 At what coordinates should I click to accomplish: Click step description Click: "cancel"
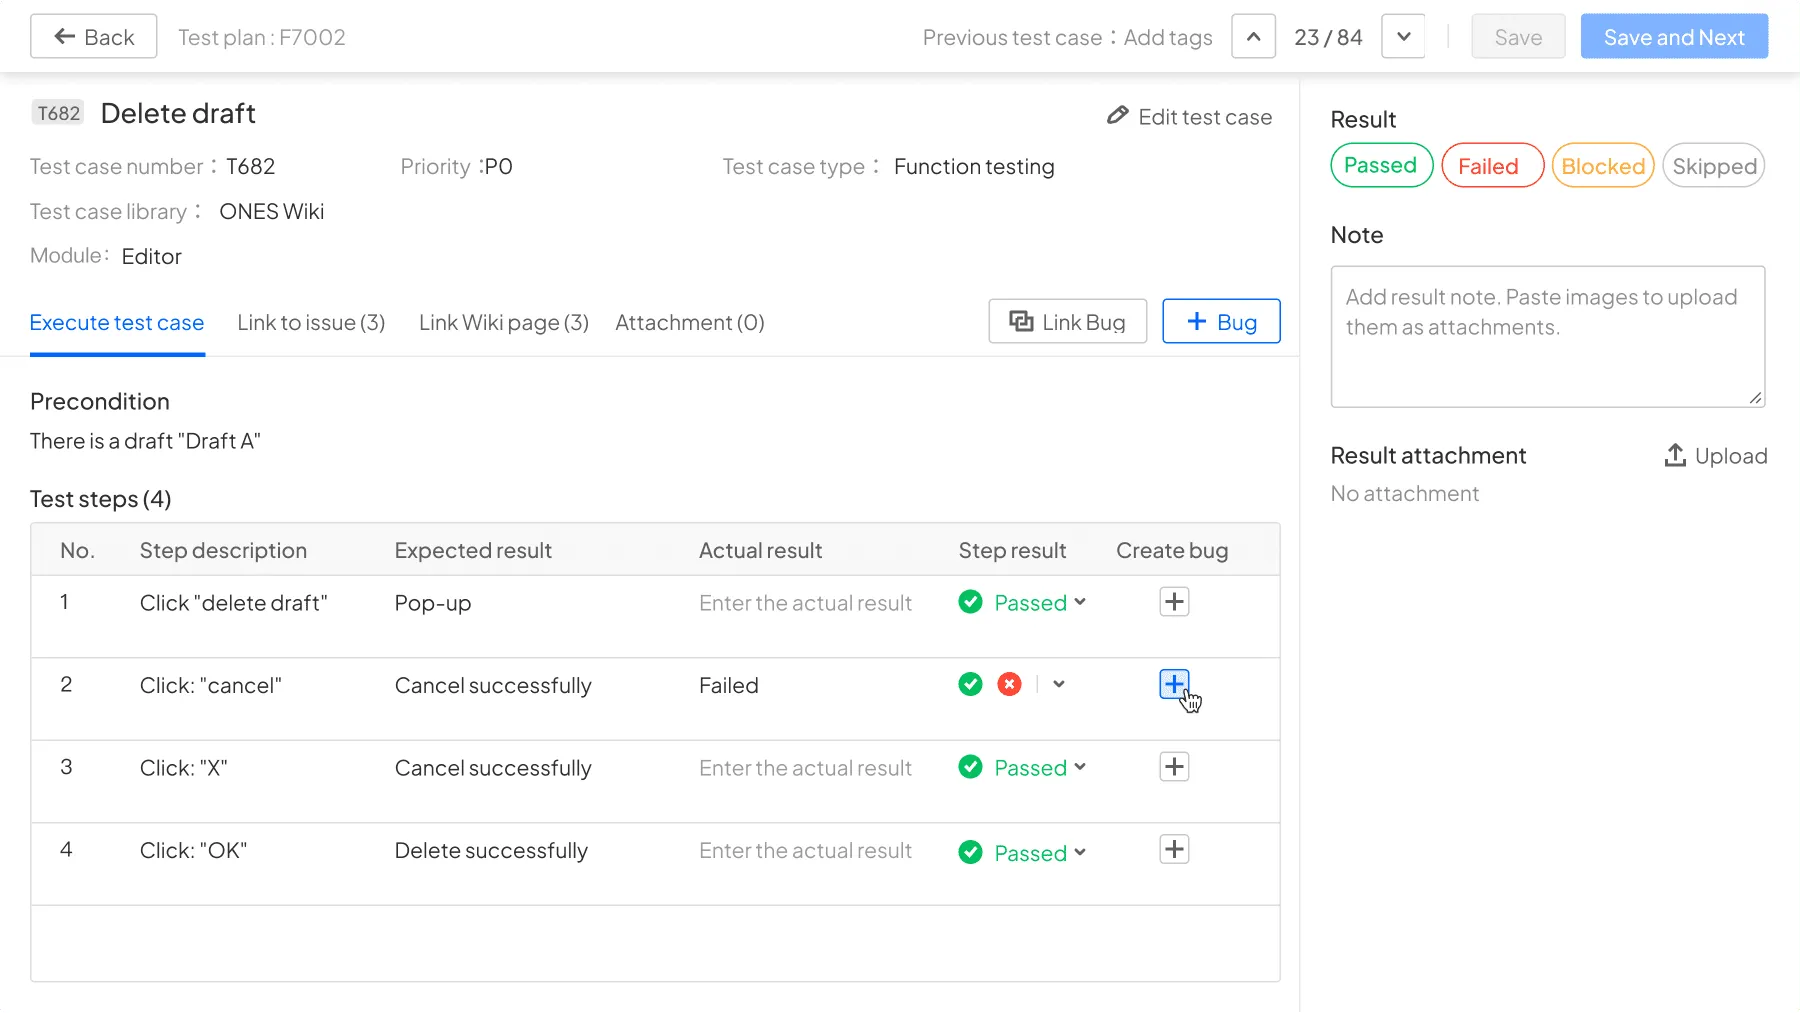[x=211, y=686]
